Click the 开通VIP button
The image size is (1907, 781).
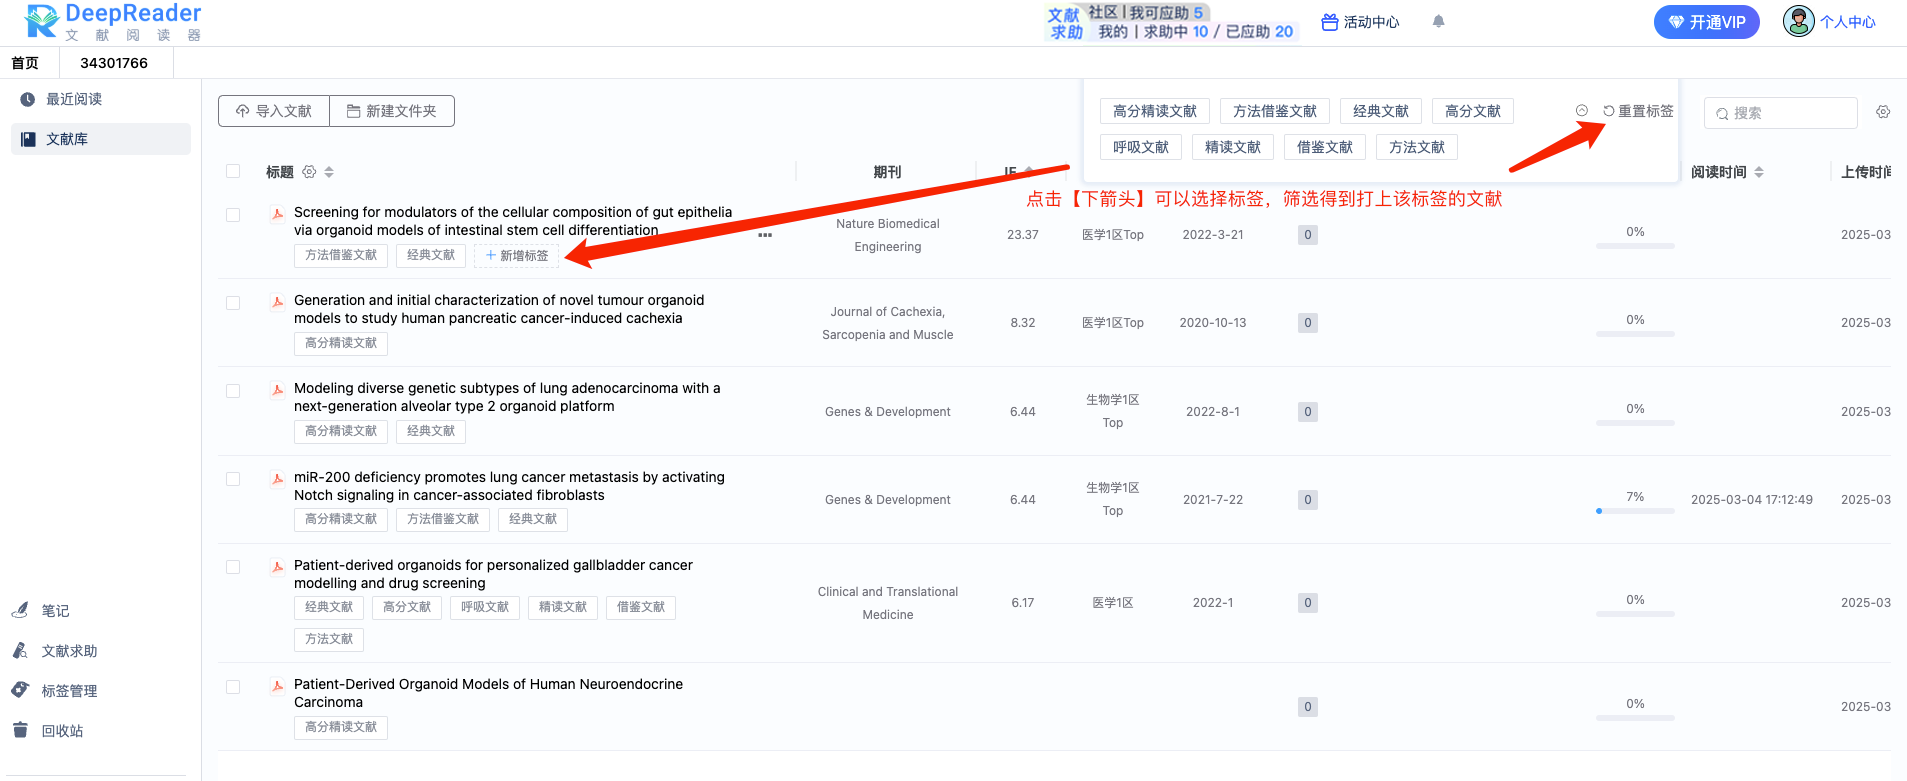1707,22
